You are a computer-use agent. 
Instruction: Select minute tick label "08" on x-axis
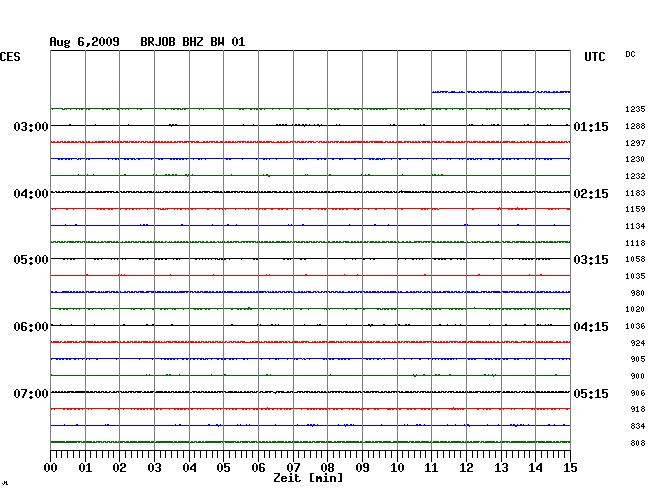point(327,468)
